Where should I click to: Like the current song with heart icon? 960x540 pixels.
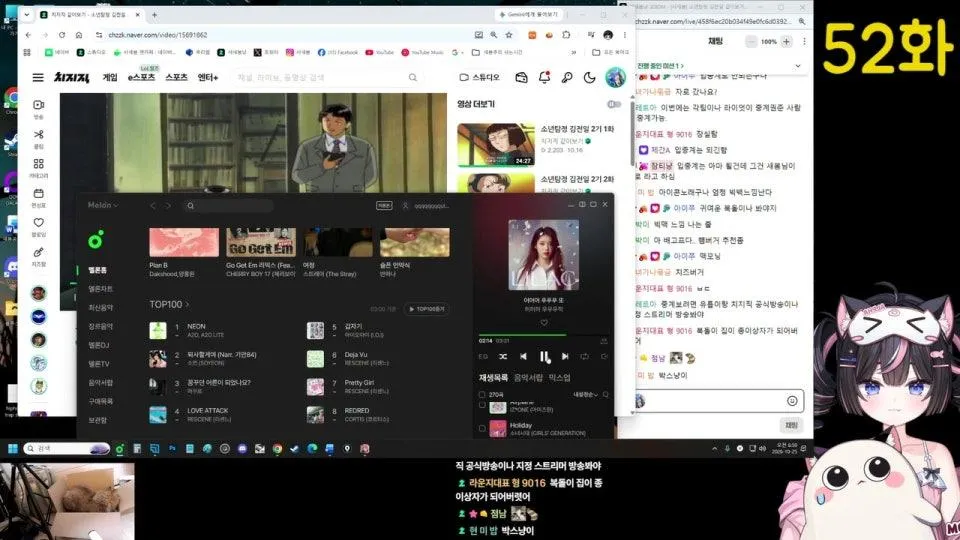click(x=544, y=323)
